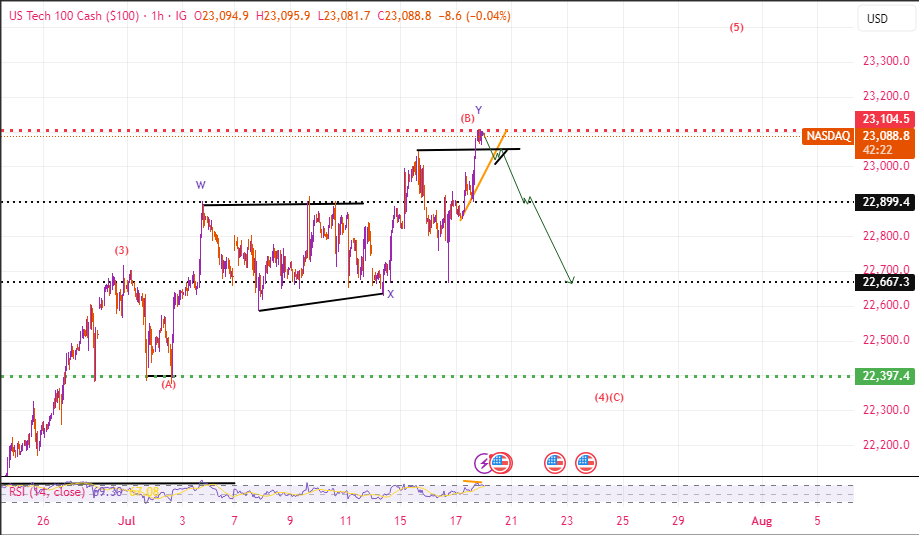
Task: Select the W wave label
Action: (201, 185)
